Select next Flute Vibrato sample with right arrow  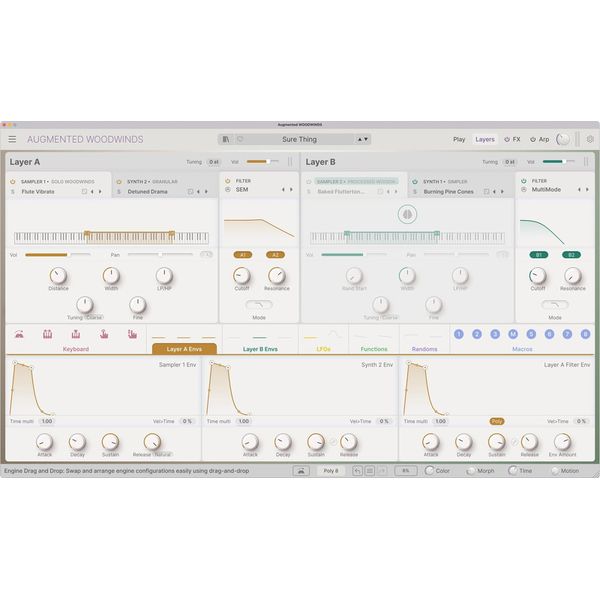100,191
